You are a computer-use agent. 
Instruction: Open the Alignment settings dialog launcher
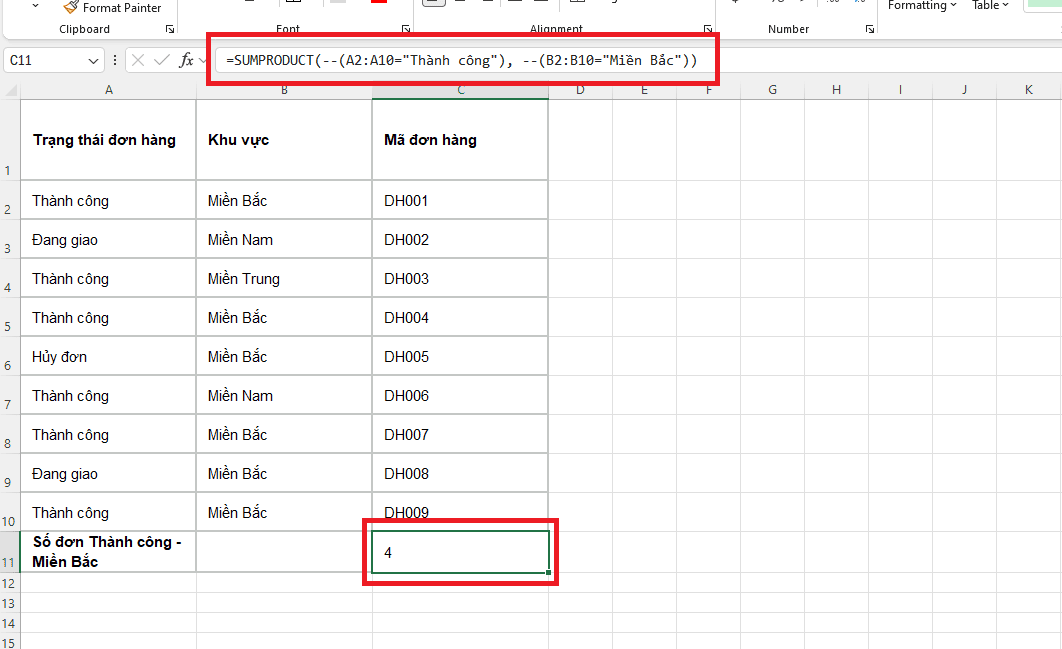pos(708,29)
